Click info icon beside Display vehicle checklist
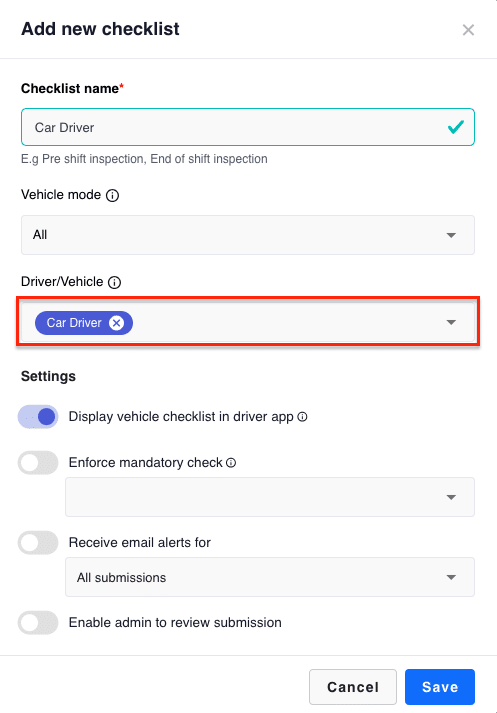The height and width of the screenshot is (713, 497). 302,417
